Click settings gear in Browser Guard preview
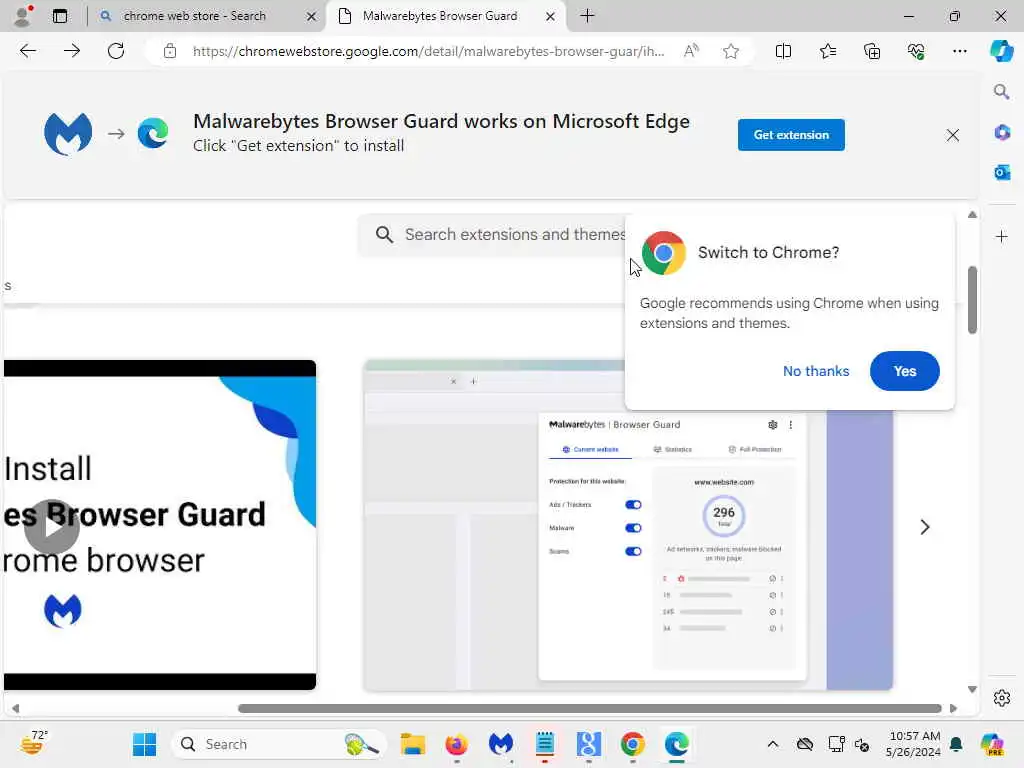Screen dimensions: 1024x768 [773, 424]
